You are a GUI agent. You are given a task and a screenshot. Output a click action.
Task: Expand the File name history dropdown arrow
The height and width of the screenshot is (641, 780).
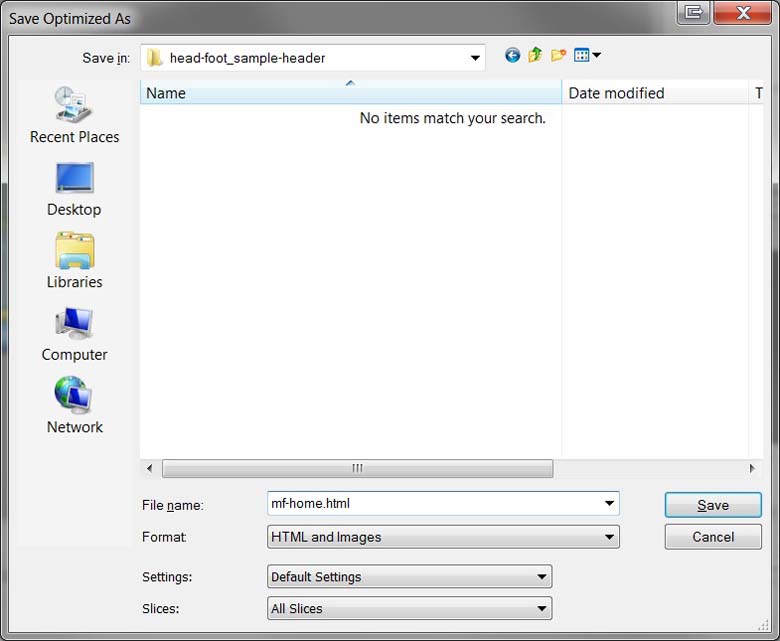pos(609,503)
